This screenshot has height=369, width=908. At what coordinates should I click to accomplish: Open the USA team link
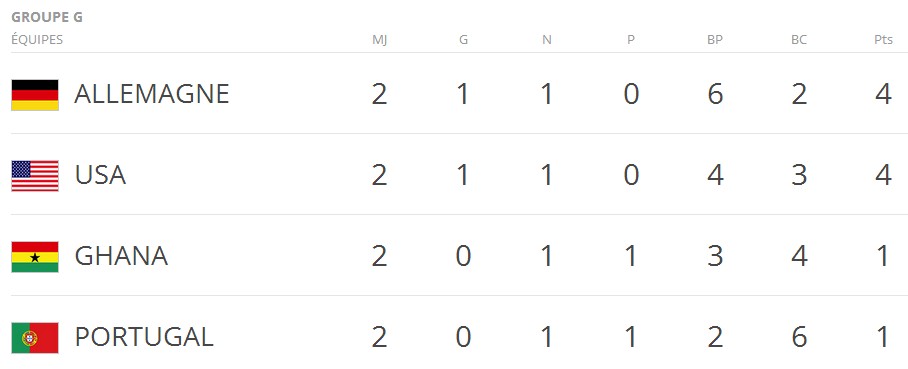(100, 175)
